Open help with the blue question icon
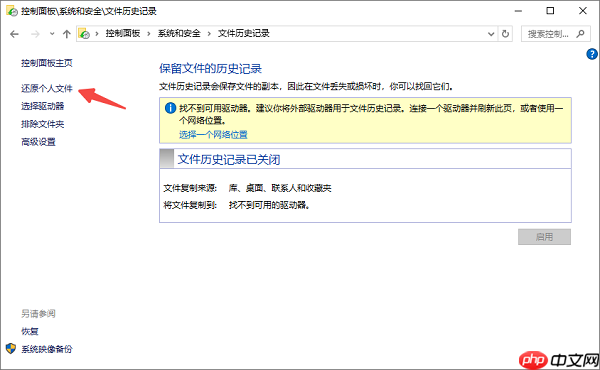The image size is (600, 370). (x=592, y=54)
